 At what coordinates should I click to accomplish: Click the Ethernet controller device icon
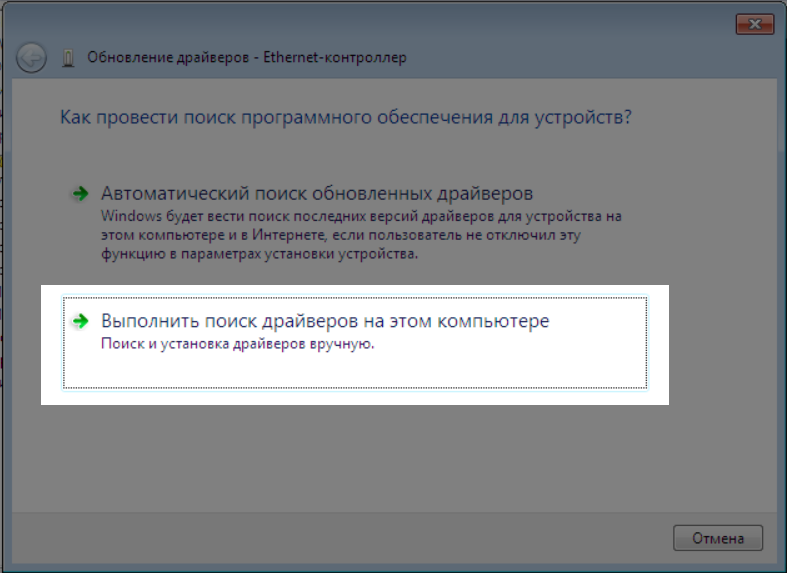tap(68, 58)
